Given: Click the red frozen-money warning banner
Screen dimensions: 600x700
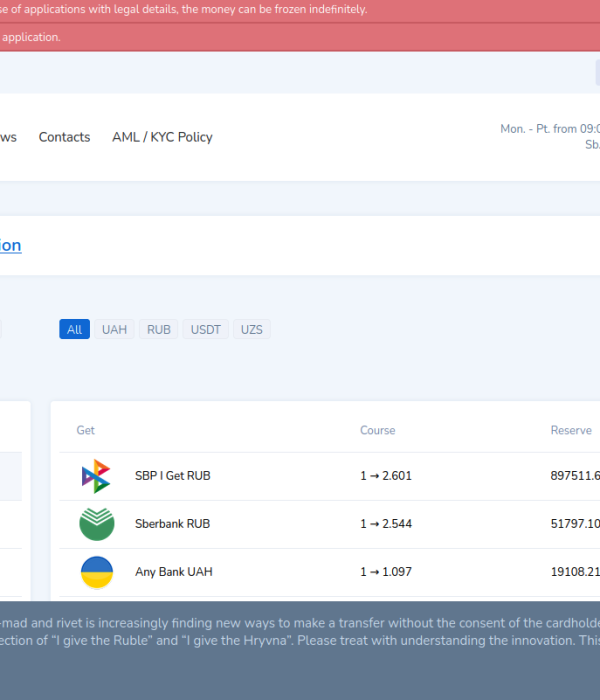Looking at the screenshot, I should coord(300,10).
